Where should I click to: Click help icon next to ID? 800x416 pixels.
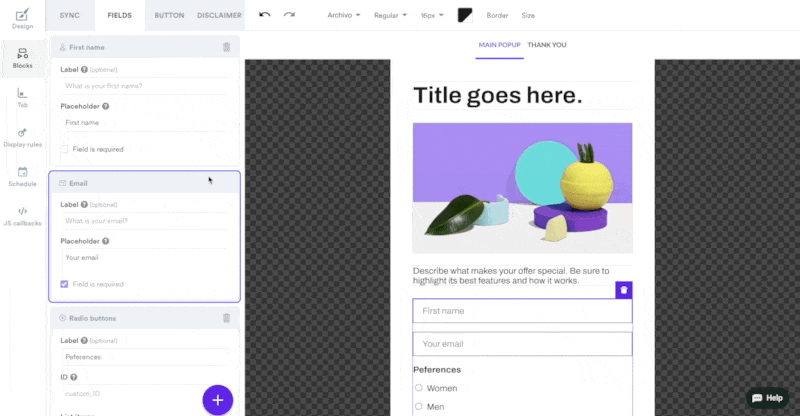pyautogui.click(x=73, y=377)
